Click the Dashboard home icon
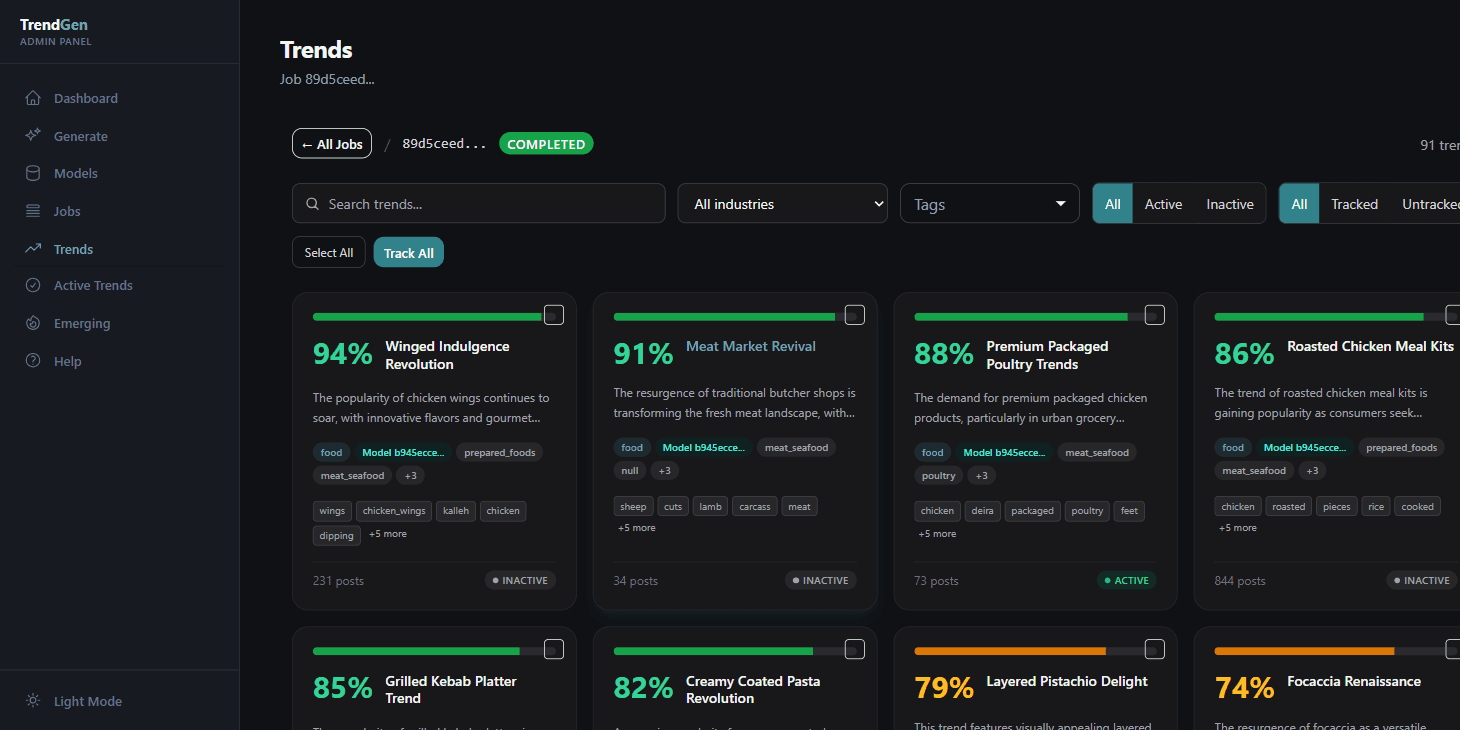This screenshot has width=1460, height=730. [33, 98]
